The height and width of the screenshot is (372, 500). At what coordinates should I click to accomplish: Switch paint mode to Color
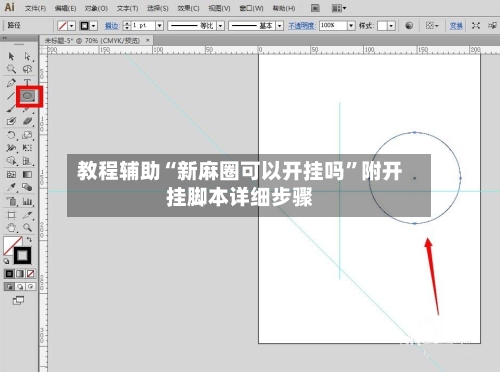click(x=9, y=274)
